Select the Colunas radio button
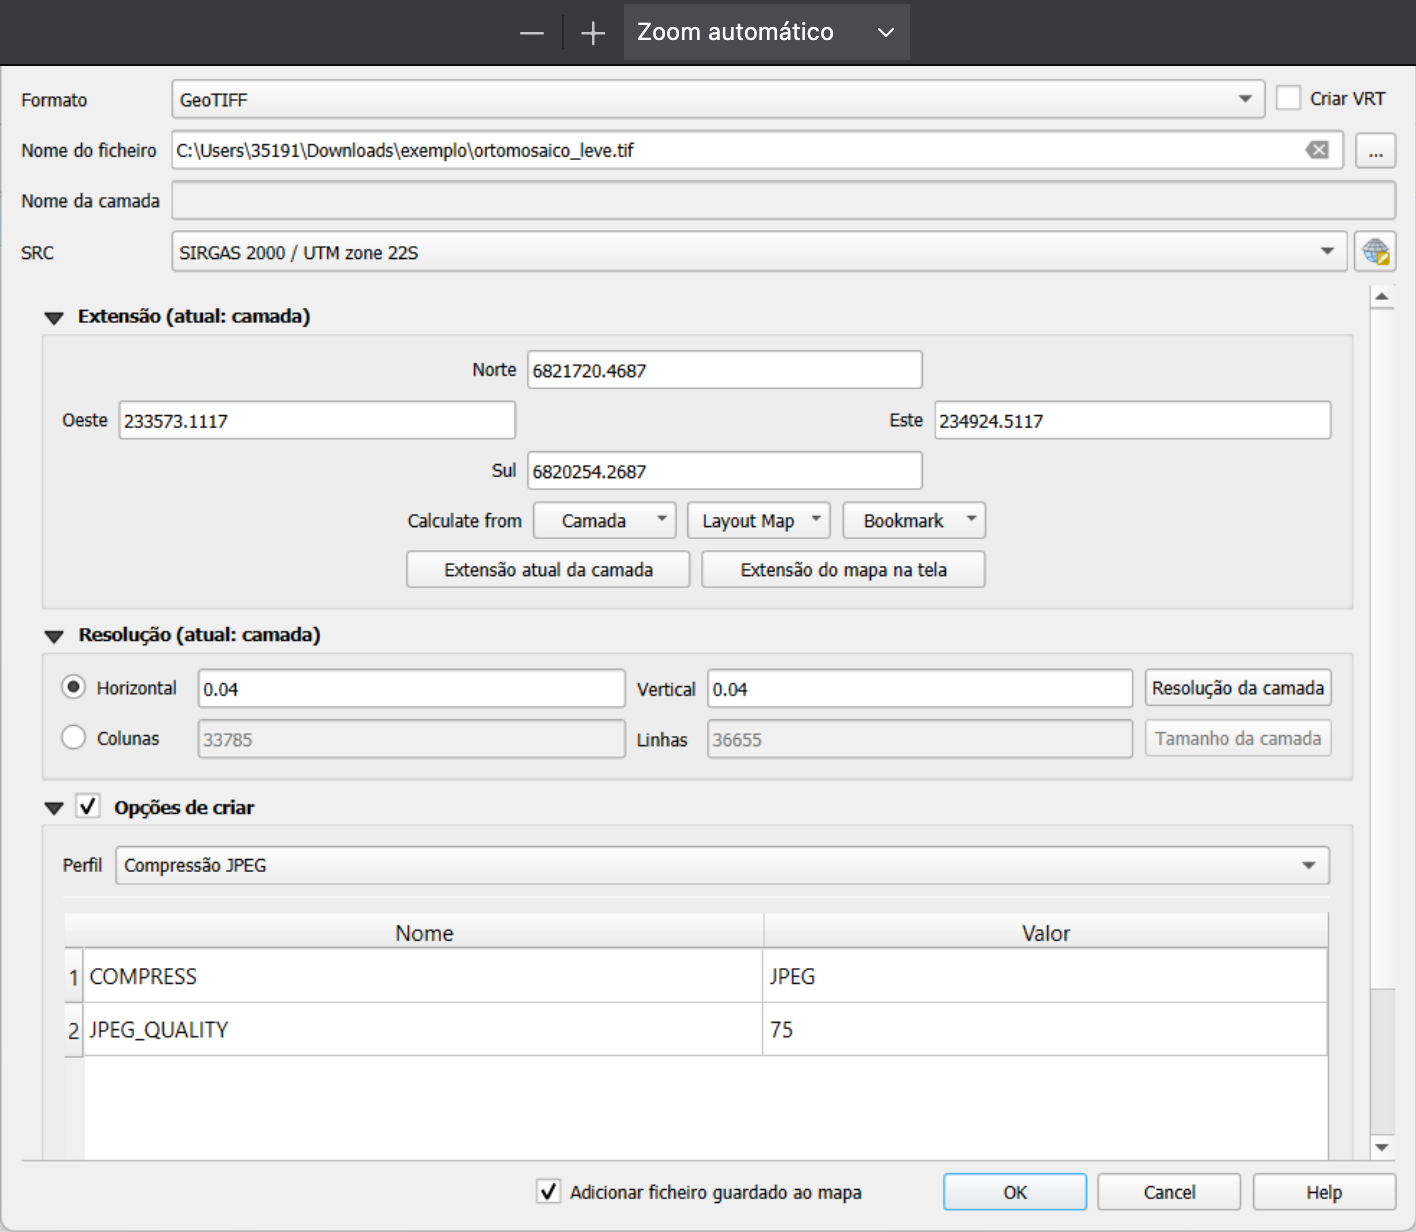Image resolution: width=1416 pixels, height=1232 pixels. click(74, 738)
